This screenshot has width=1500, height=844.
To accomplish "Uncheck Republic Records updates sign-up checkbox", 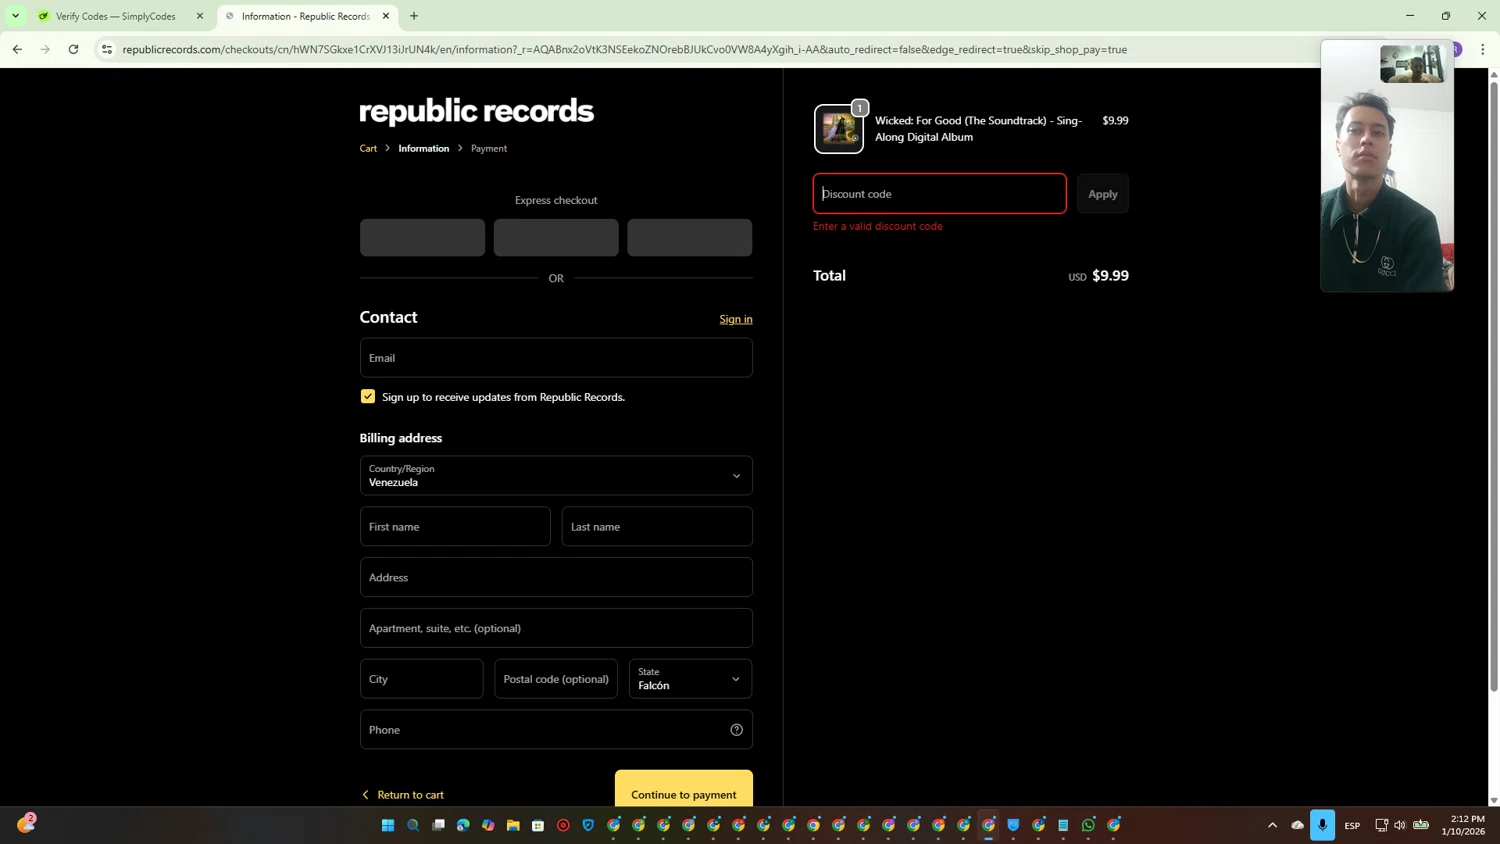I will [368, 397].
